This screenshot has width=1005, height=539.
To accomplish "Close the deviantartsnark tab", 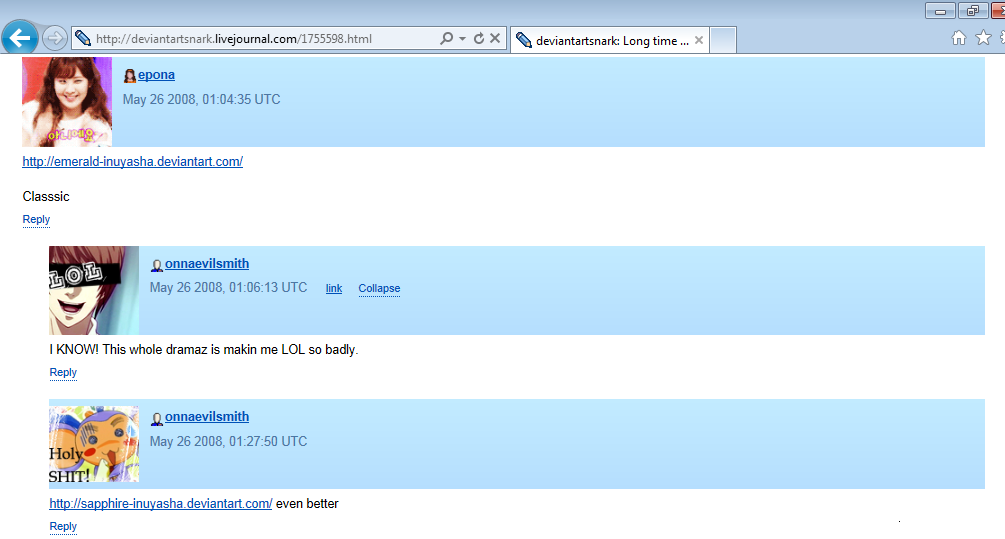I will coord(699,41).
